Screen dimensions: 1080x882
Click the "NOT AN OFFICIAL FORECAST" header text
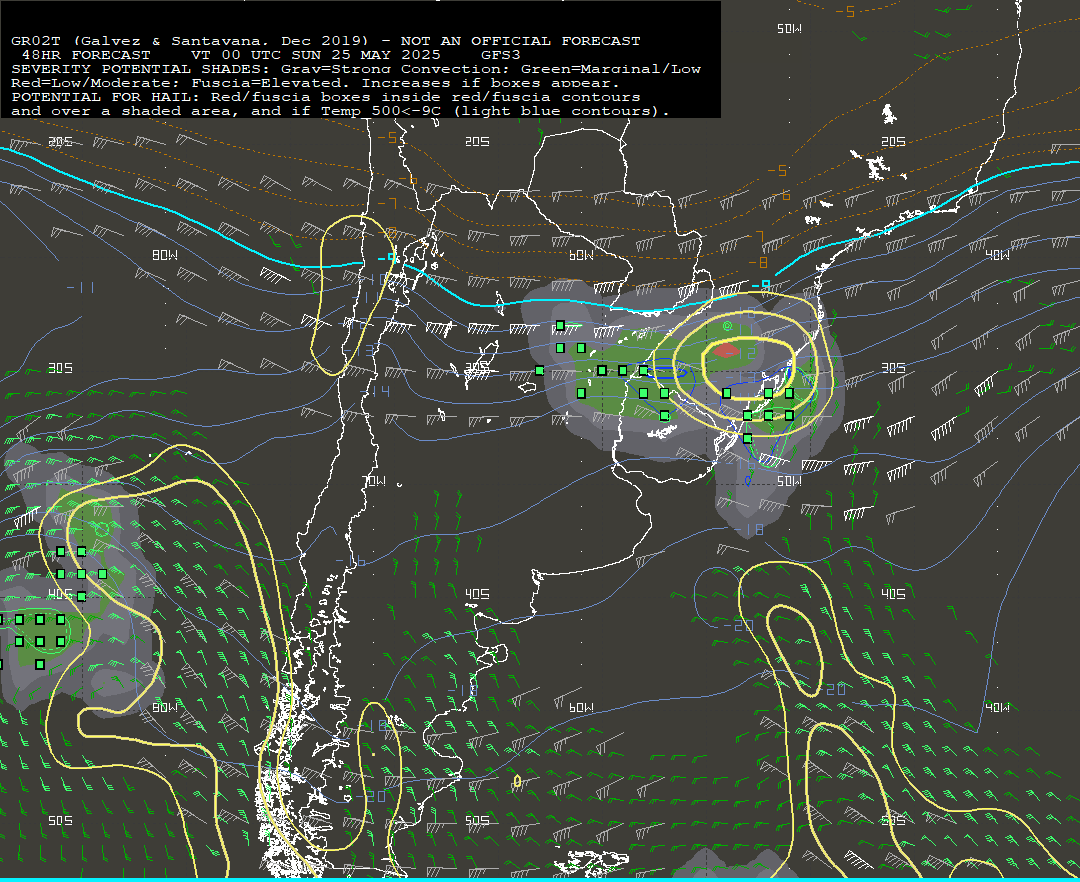tap(521, 41)
